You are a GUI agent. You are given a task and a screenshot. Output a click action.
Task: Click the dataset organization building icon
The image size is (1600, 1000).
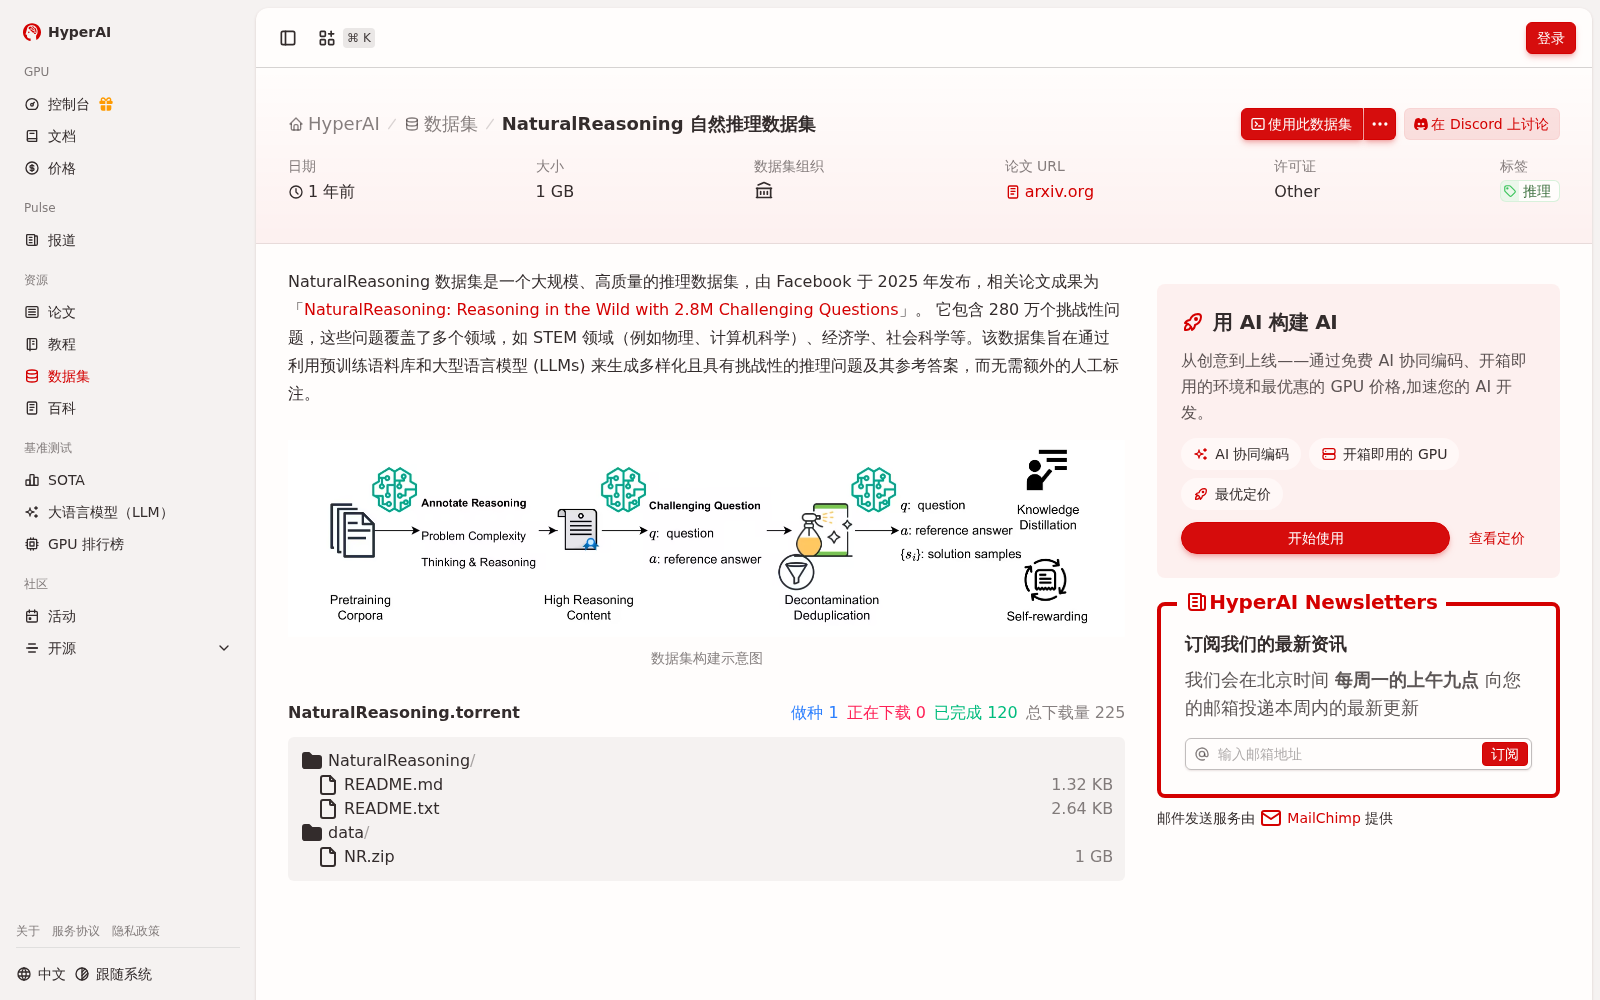click(x=764, y=191)
